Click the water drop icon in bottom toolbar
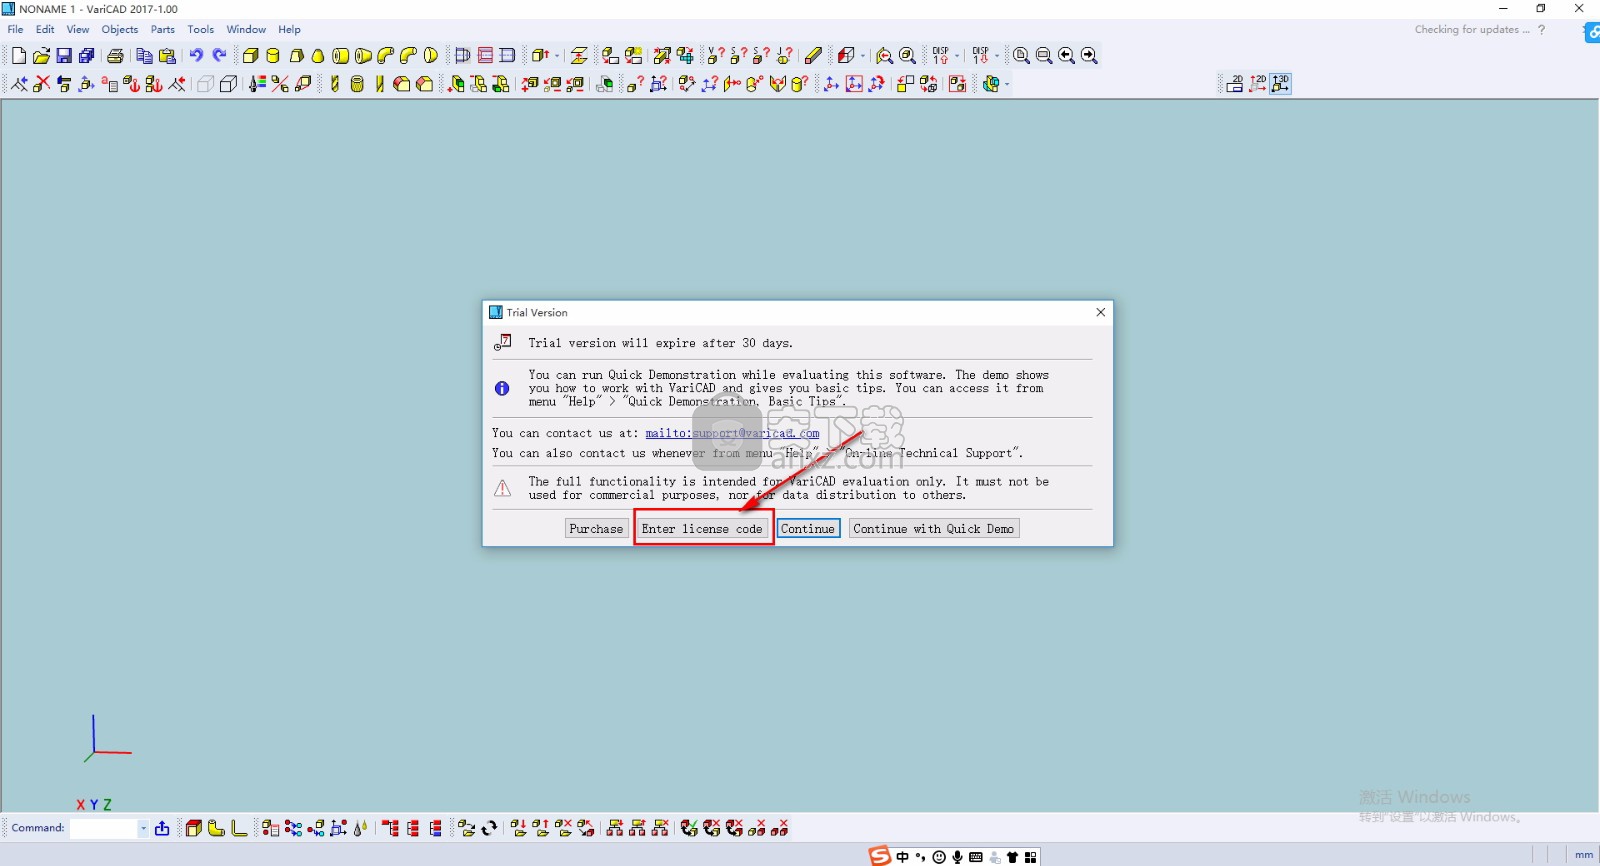1600x866 pixels. (361, 828)
